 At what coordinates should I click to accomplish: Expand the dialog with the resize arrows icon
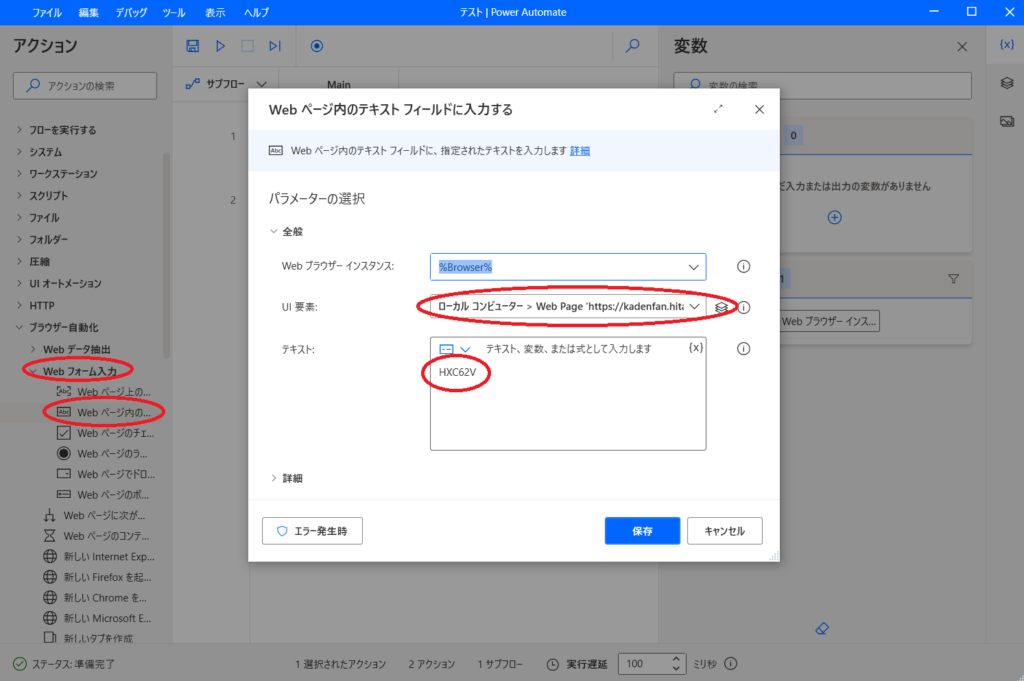pos(718,109)
